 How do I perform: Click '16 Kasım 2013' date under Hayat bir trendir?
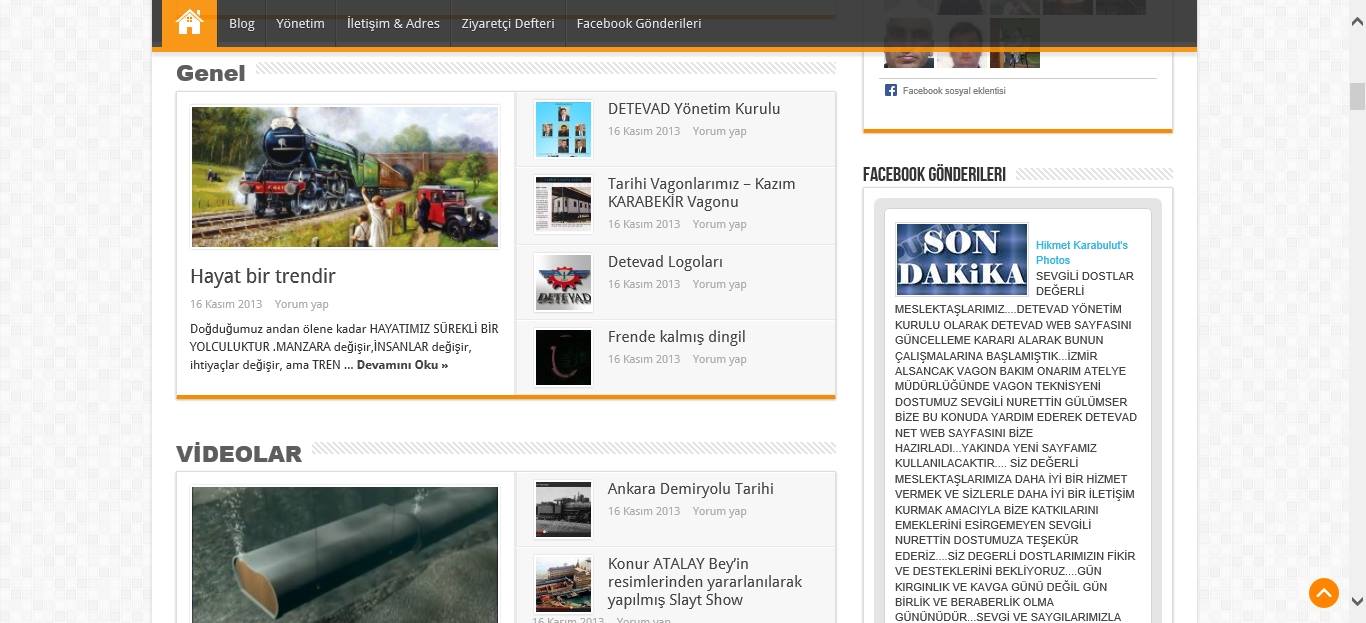(226, 304)
